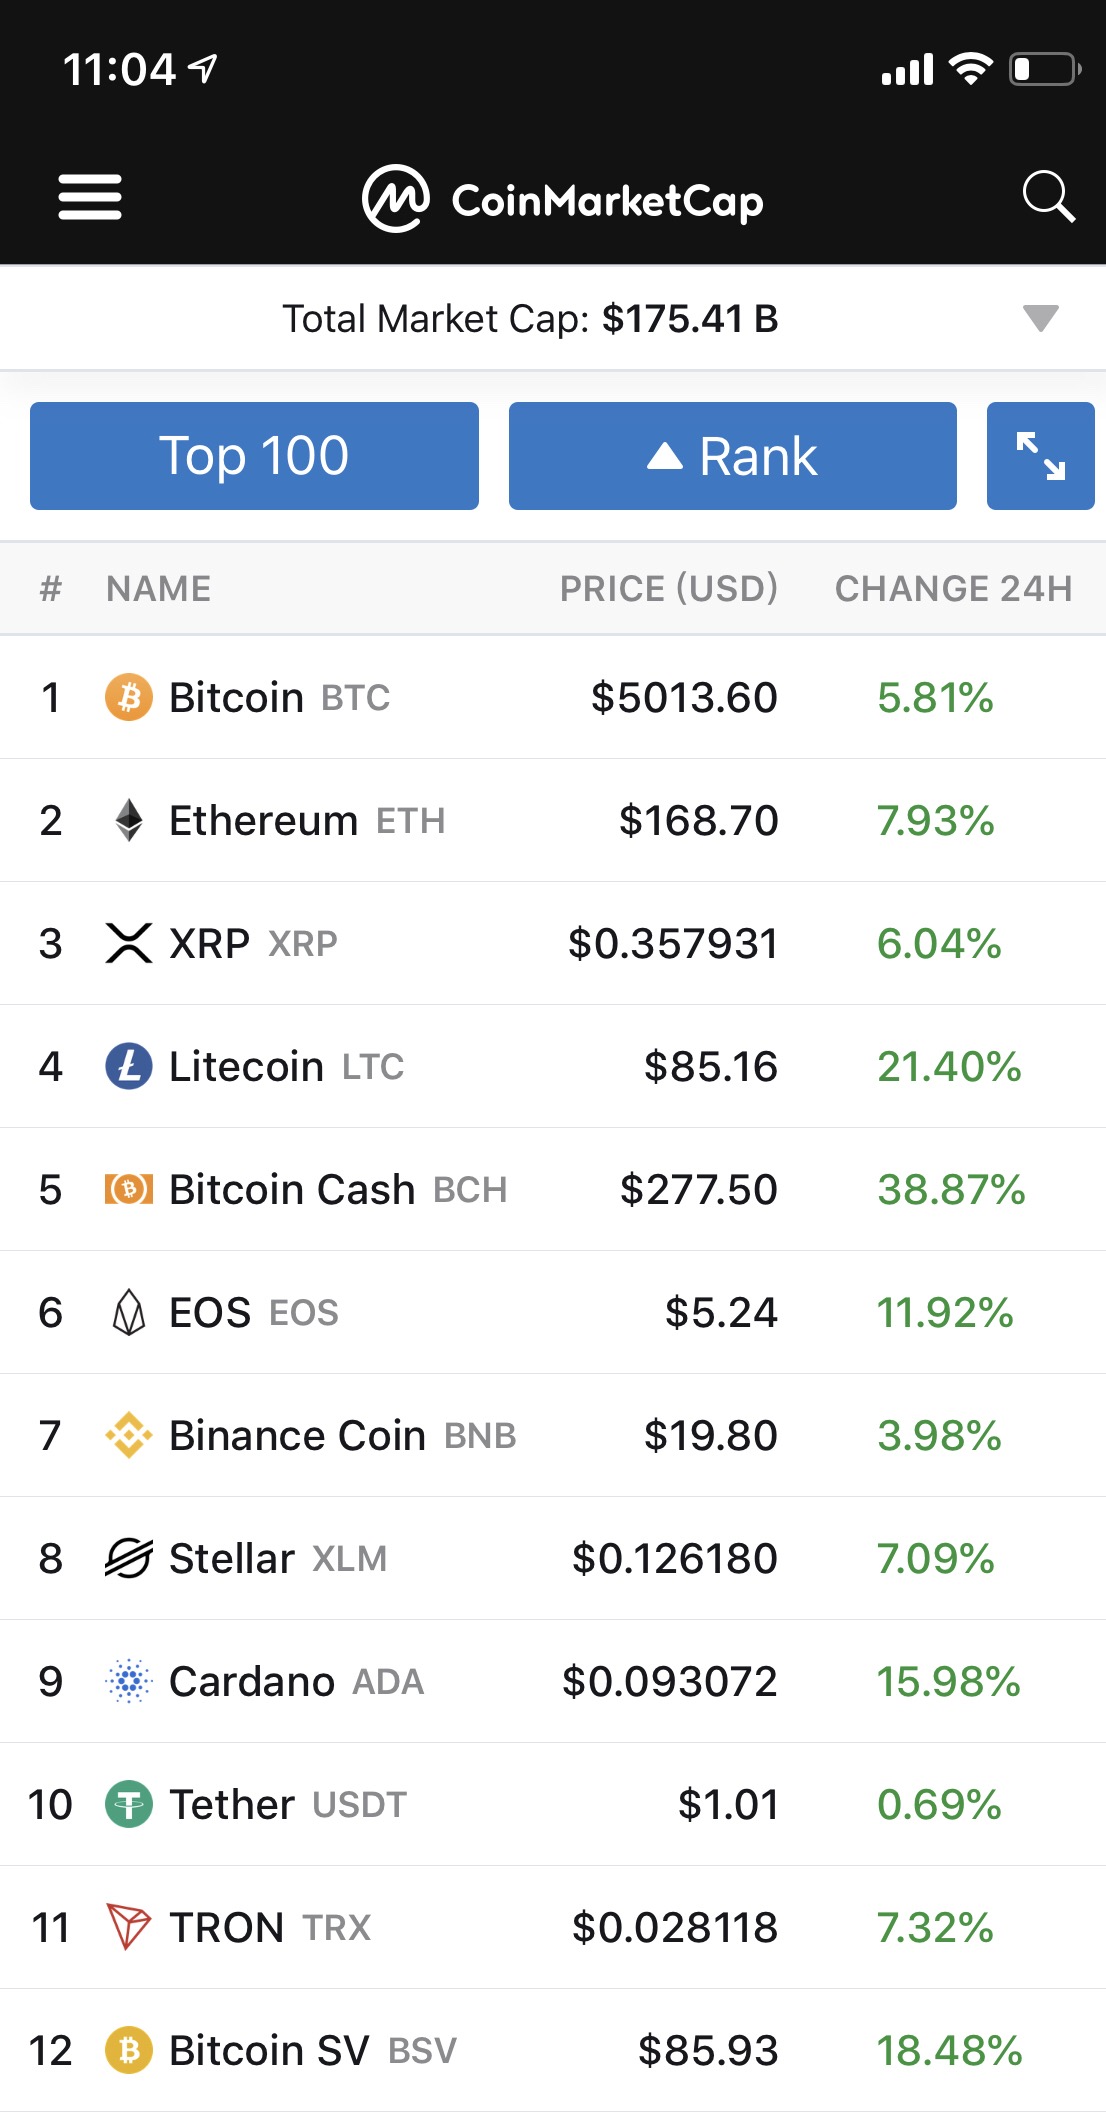
Task: Toggle fullscreen expand arrows button
Action: pyautogui.click(x=1040, y=456)
